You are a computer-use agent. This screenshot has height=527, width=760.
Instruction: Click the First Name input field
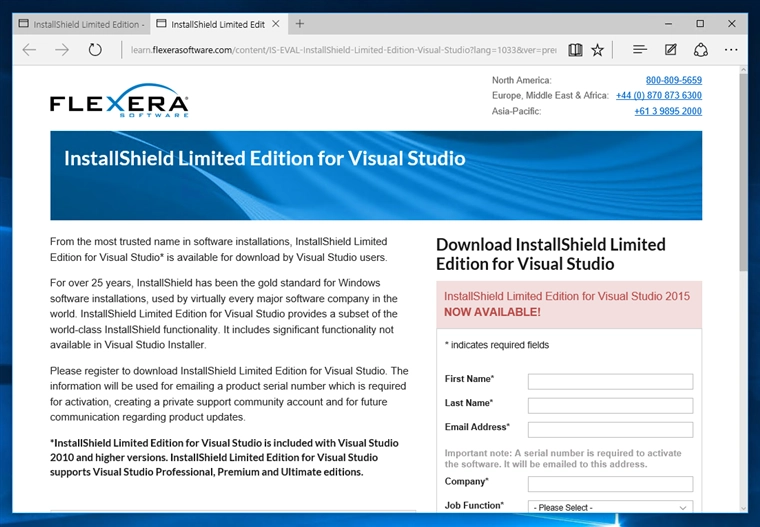pyautogui.click(x=610, y=382)
